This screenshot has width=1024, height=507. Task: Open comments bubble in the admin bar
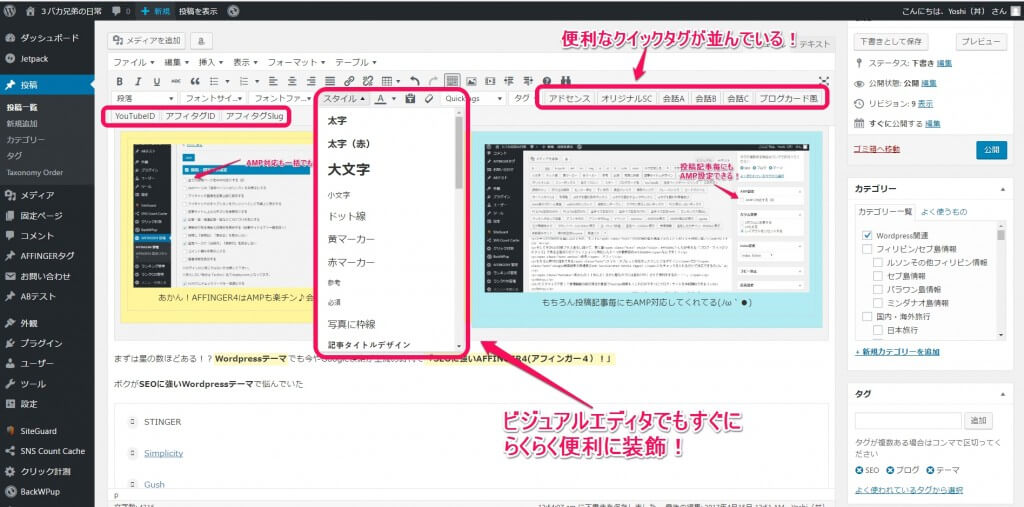(121, 11)
